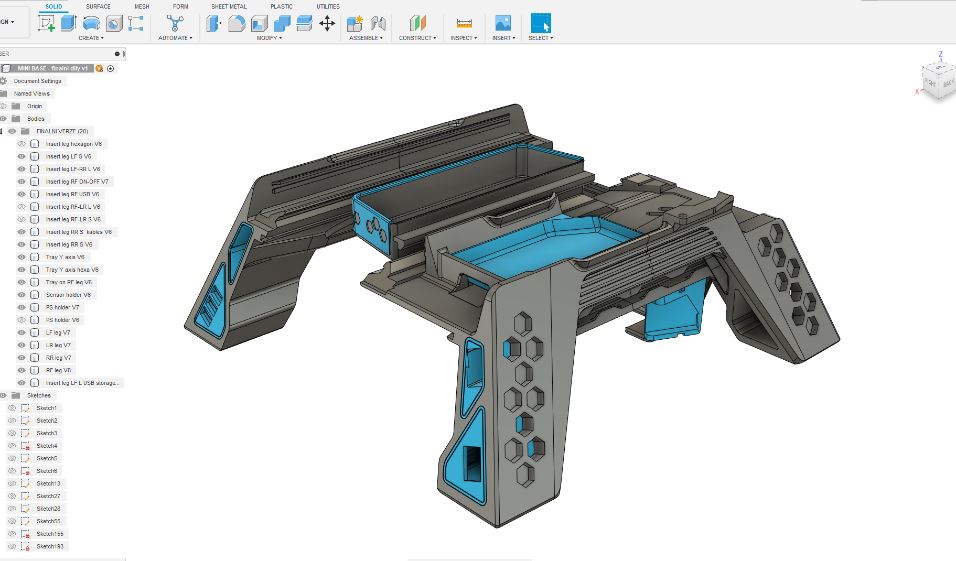Select Insert leg RF USB V6 body
956x561 pixels.
[72, 194]
